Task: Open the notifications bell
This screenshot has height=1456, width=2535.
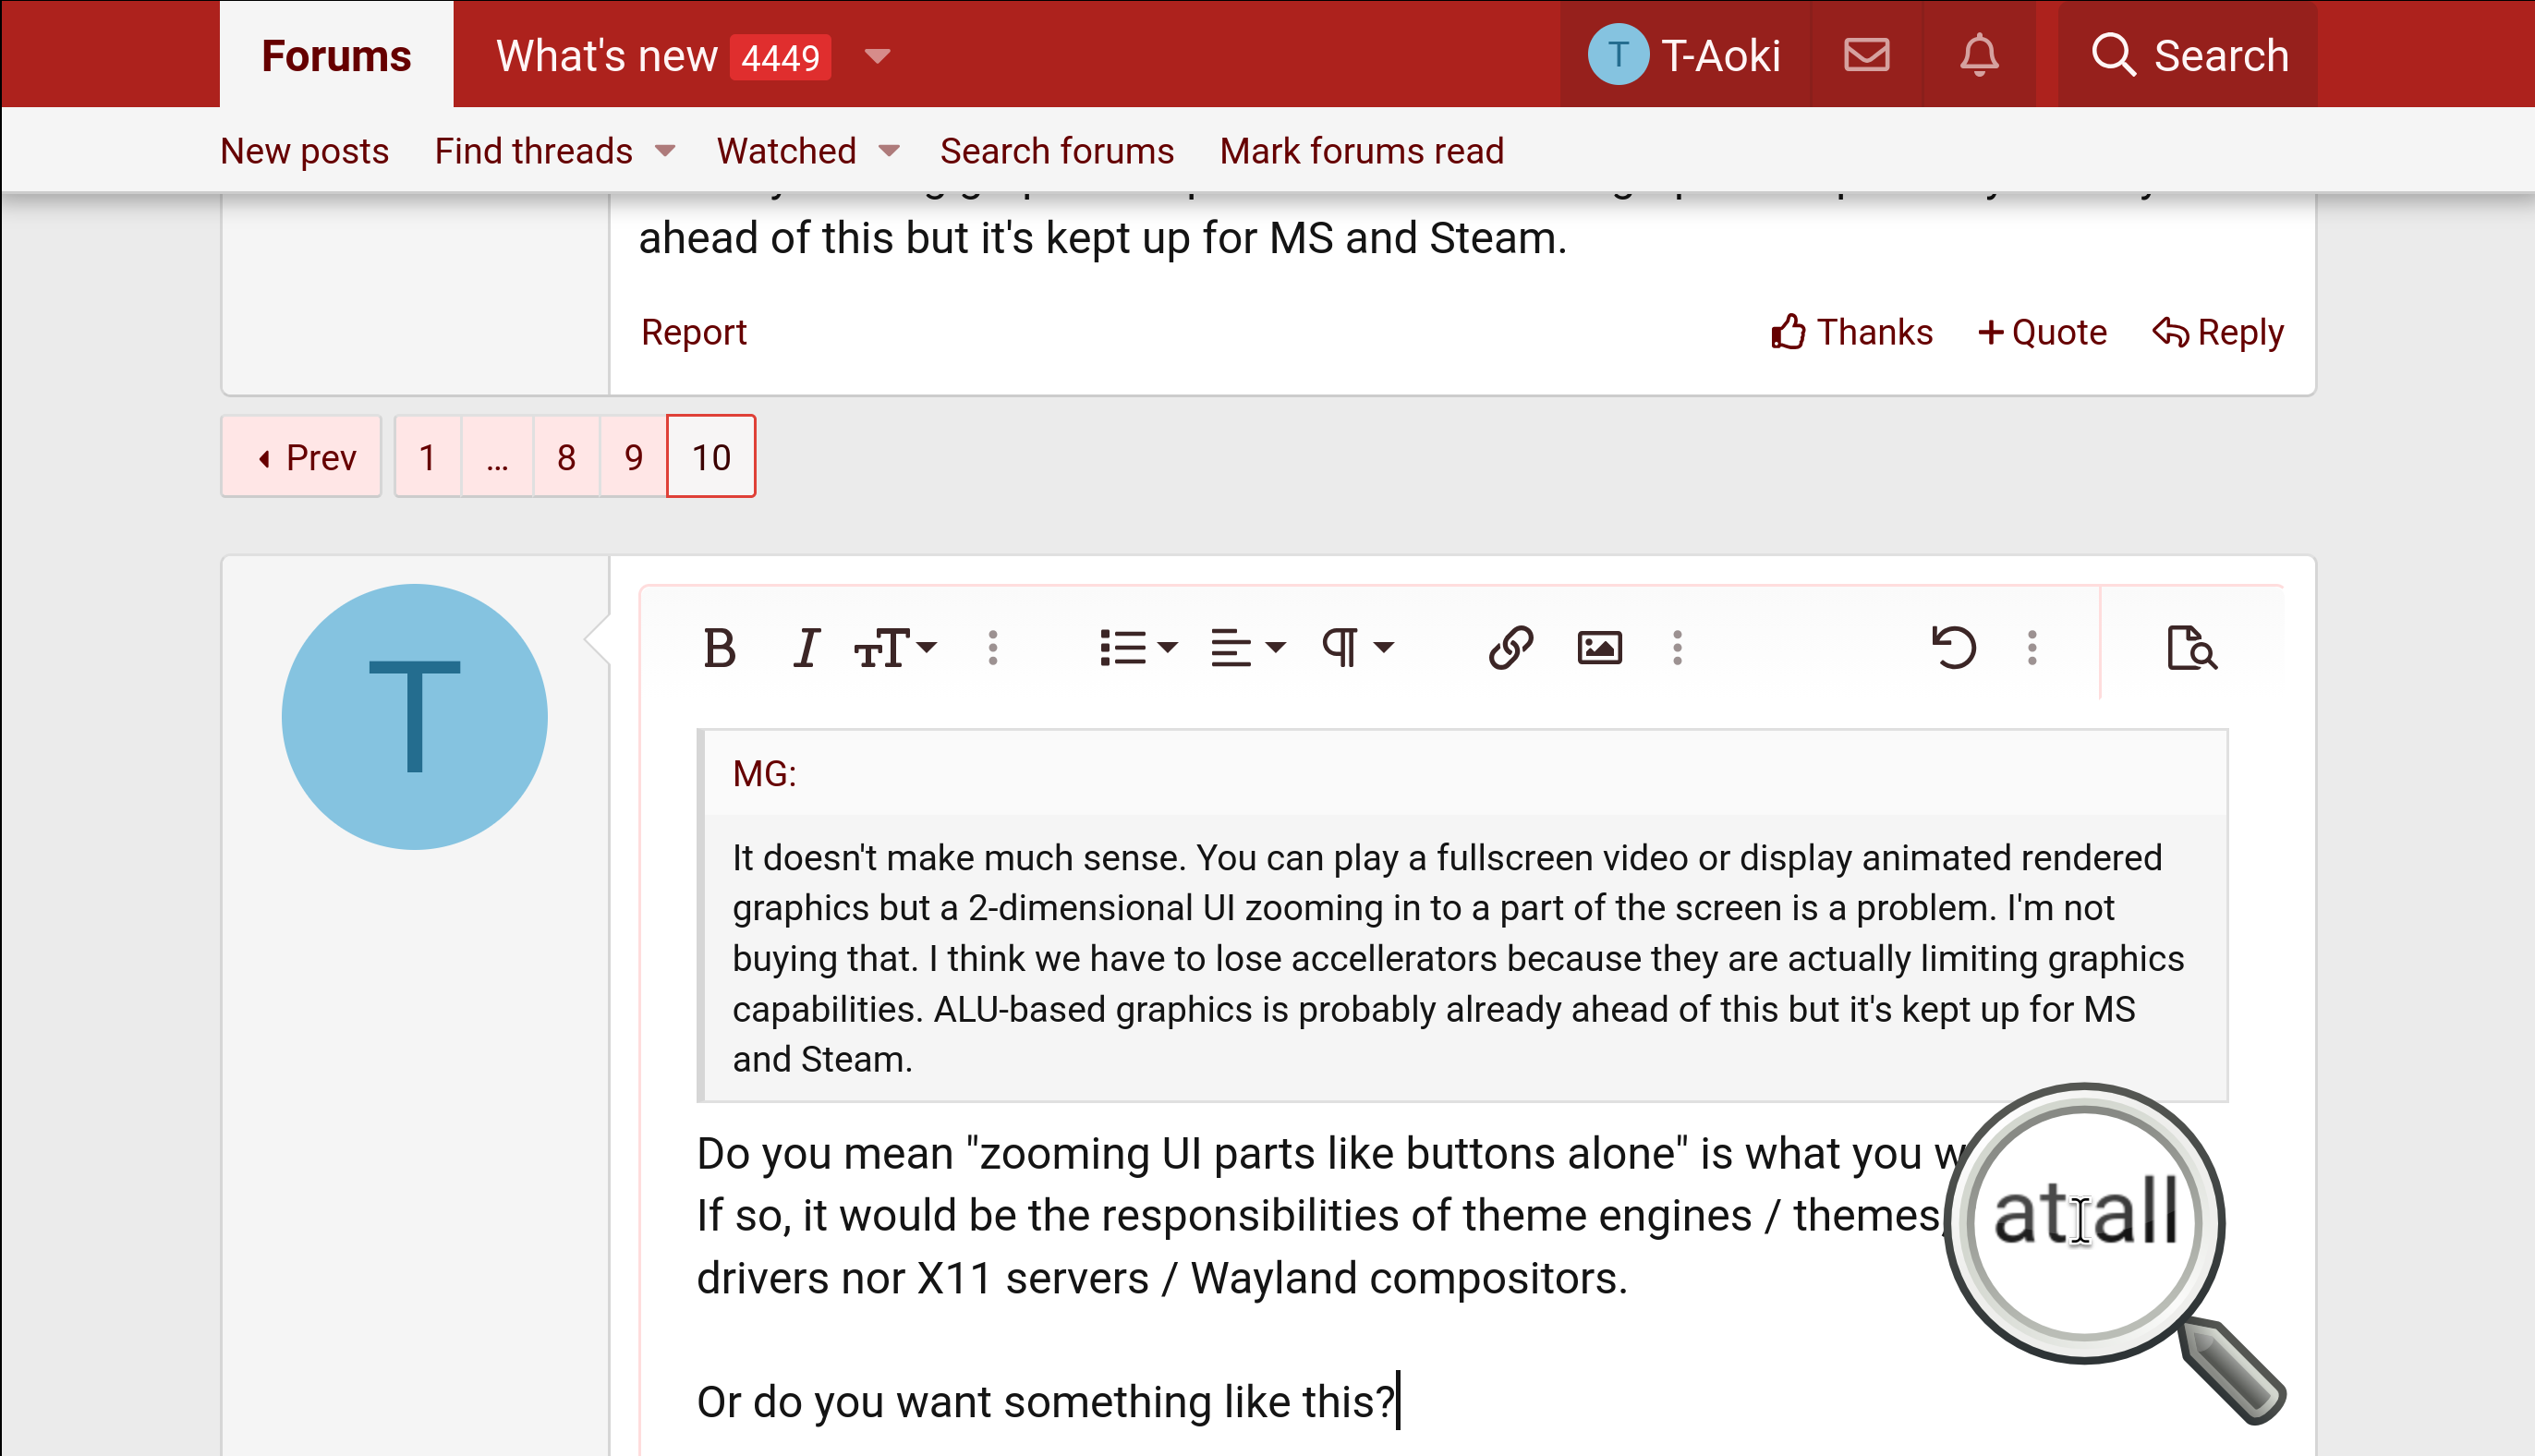Action: point(1979,55)
